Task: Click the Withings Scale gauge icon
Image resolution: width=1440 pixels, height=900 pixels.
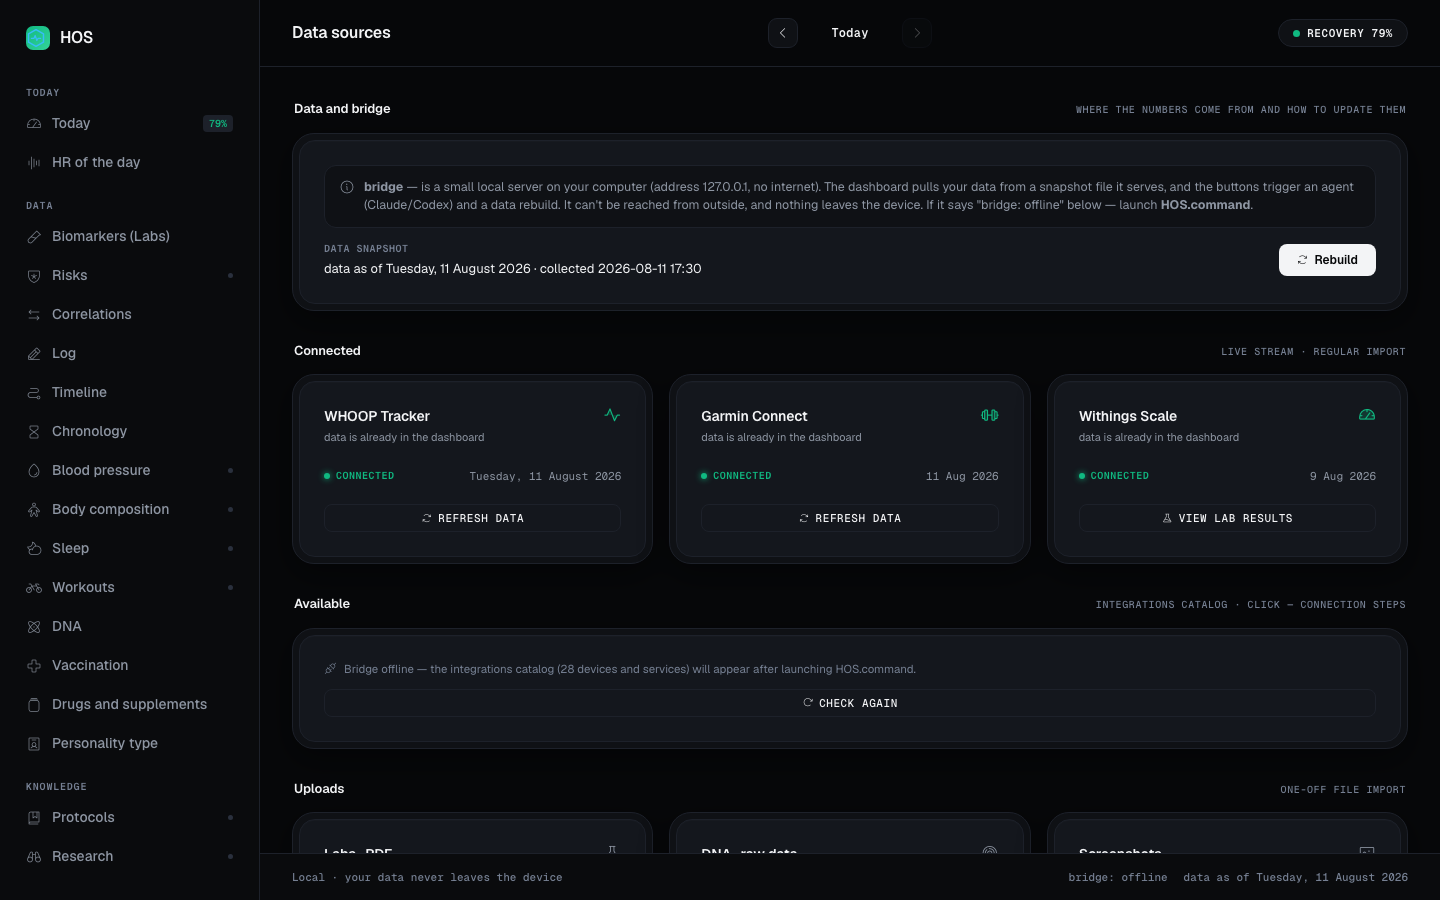Action: [x=1367, y=415]
